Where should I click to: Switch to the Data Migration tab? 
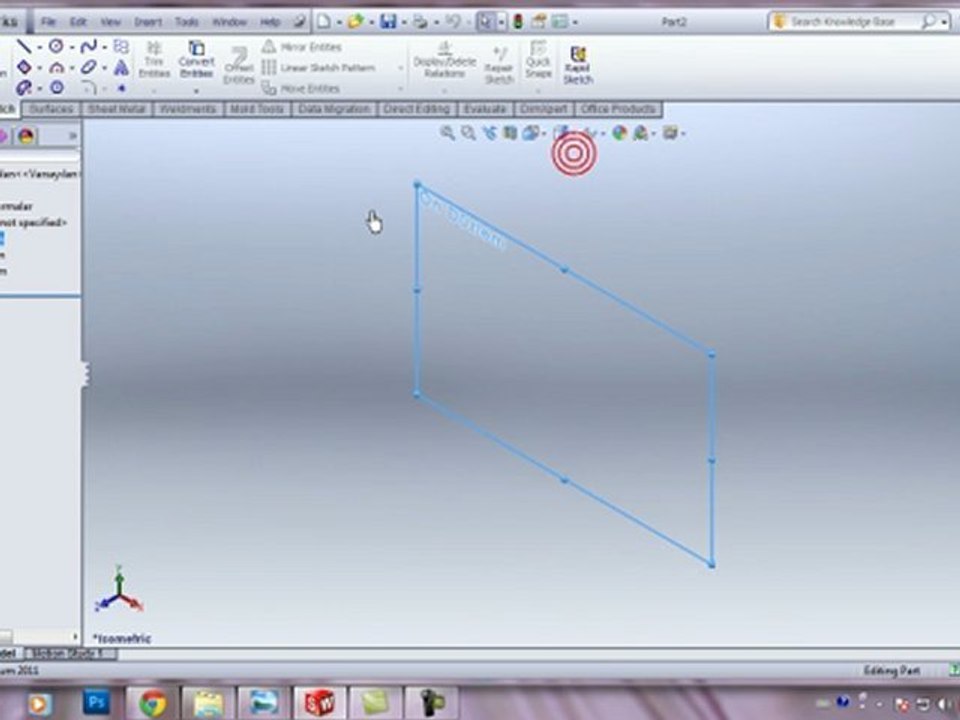point(334,110)
